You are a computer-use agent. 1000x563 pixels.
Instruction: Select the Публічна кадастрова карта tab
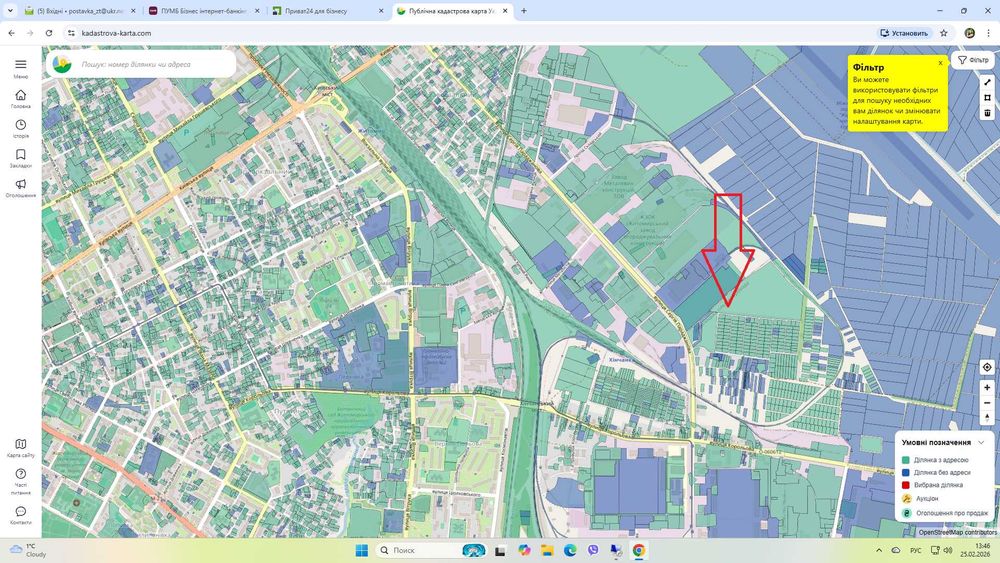pyautogui.click(x=451, y=11)
